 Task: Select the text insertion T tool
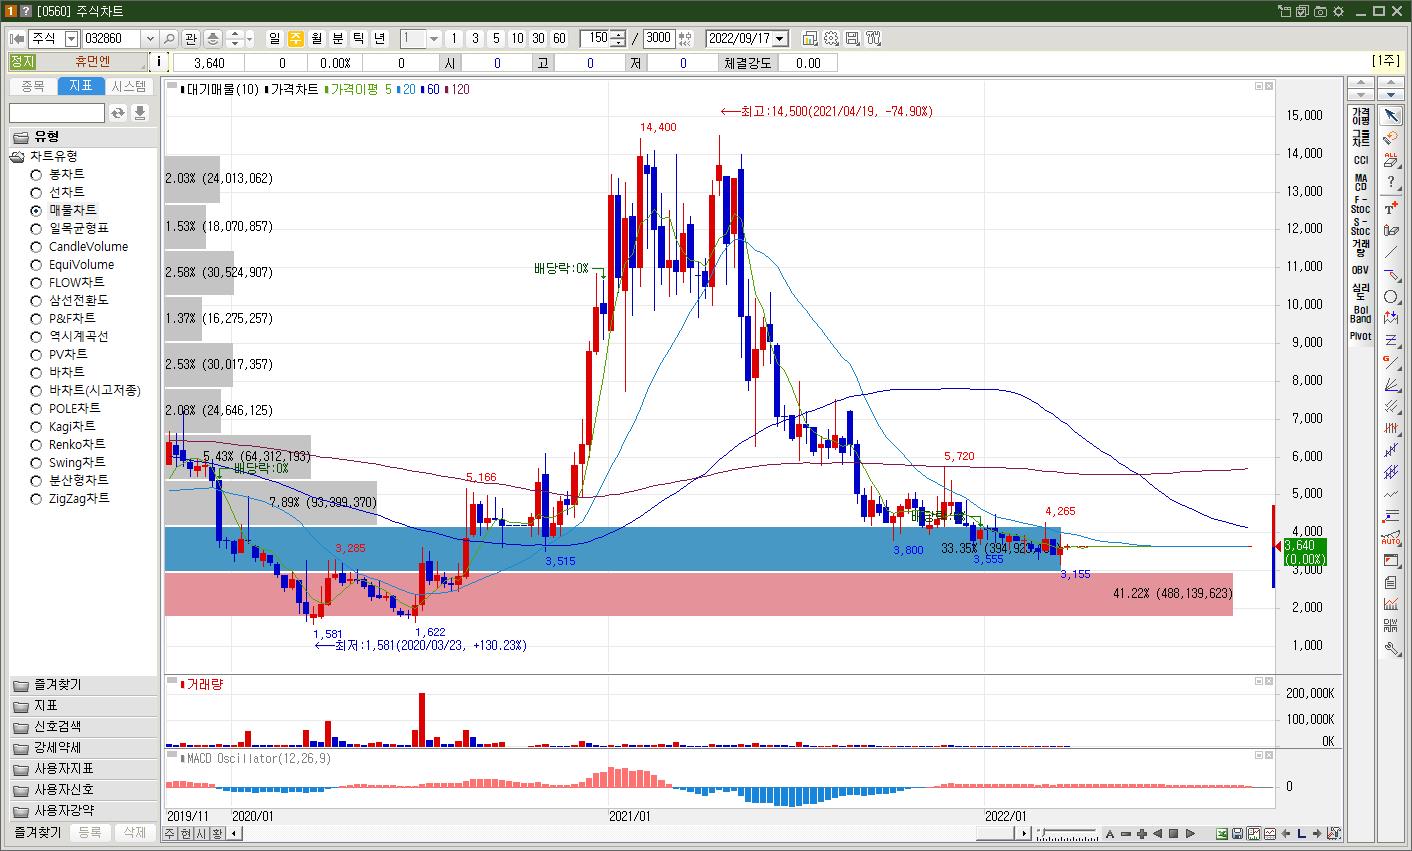(x=1391, y=208)
